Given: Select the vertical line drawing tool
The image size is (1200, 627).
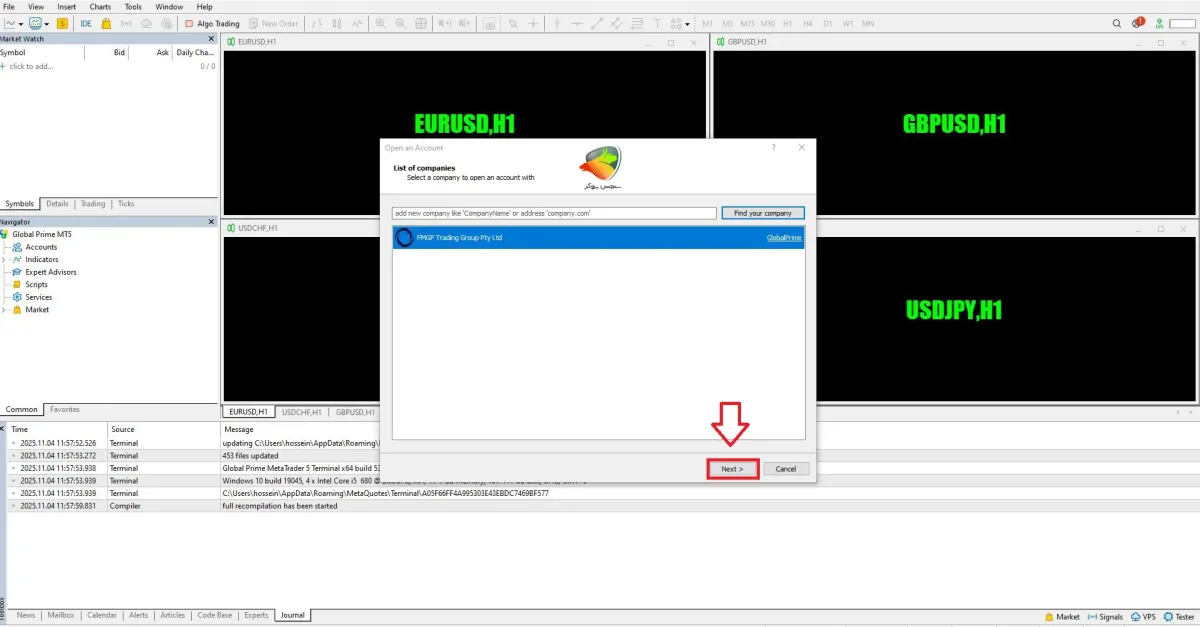Looking at the screenshot, I should (557, 23).
